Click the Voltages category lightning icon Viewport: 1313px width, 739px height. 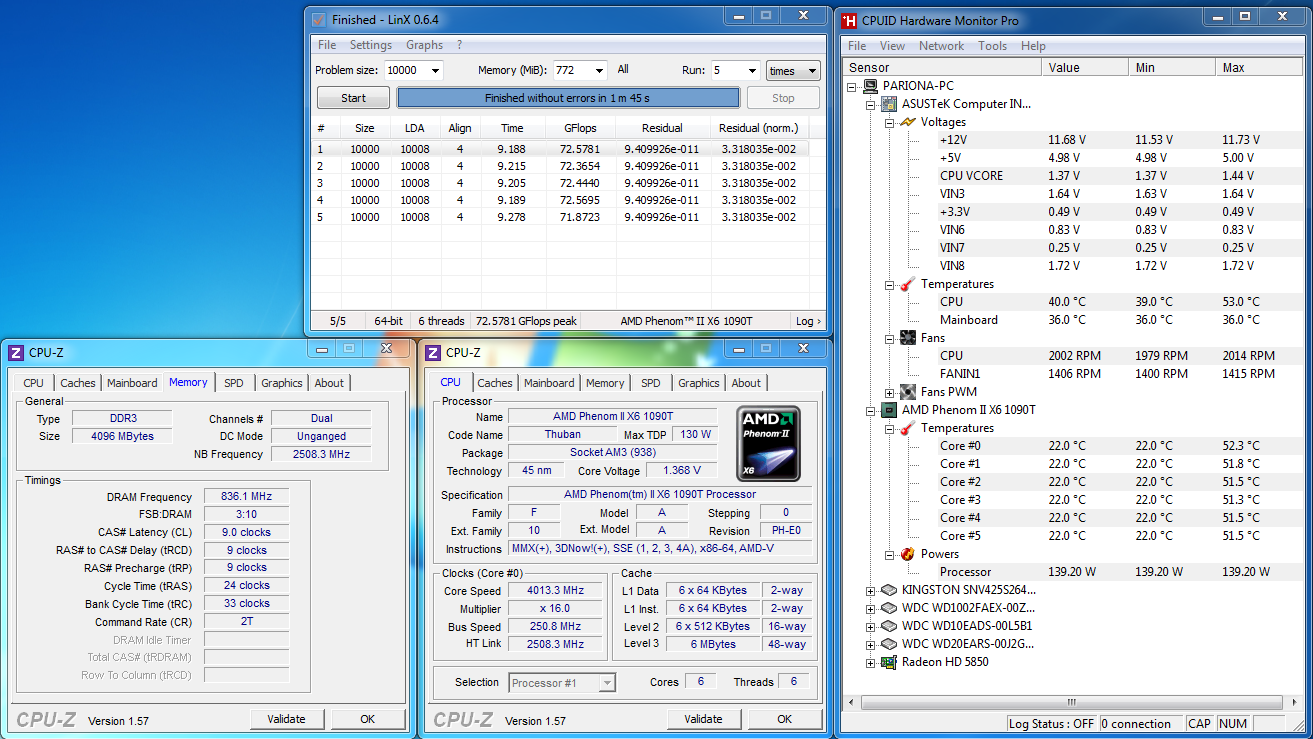pos(907,122)
